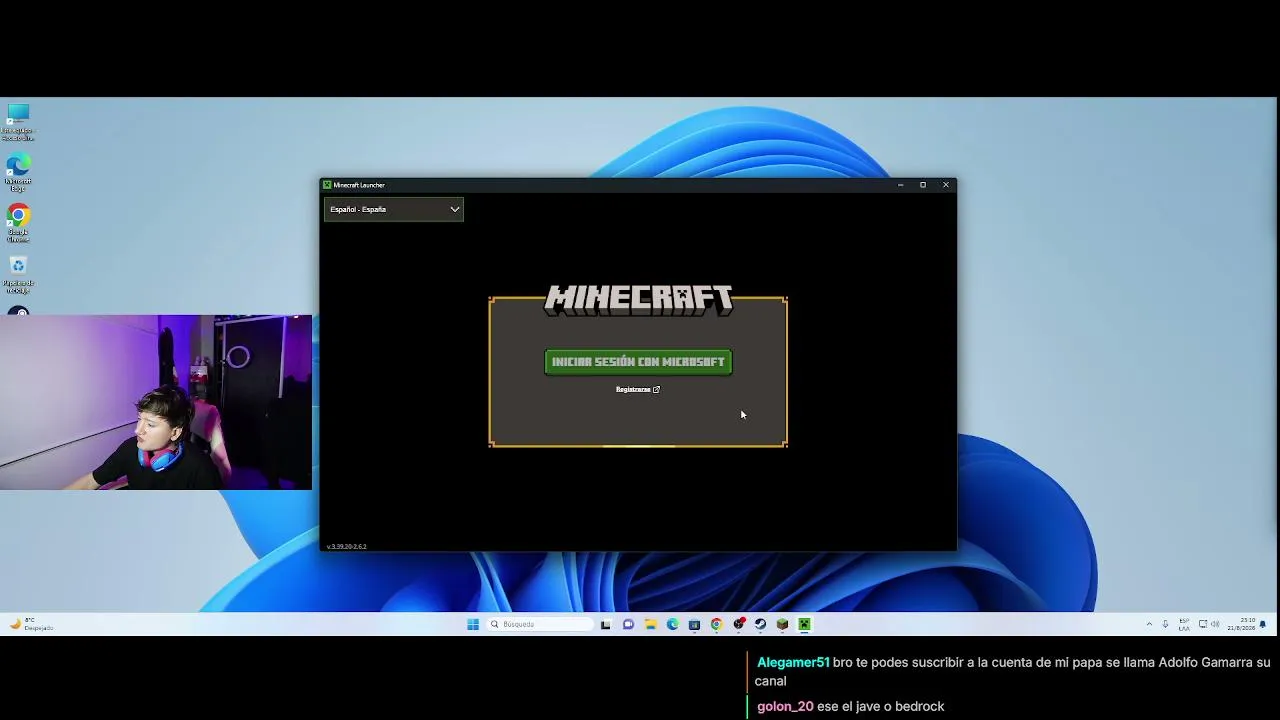
Task: Open network settings from the system tray
Action: pyautogui.click(x=1203, y=624)
